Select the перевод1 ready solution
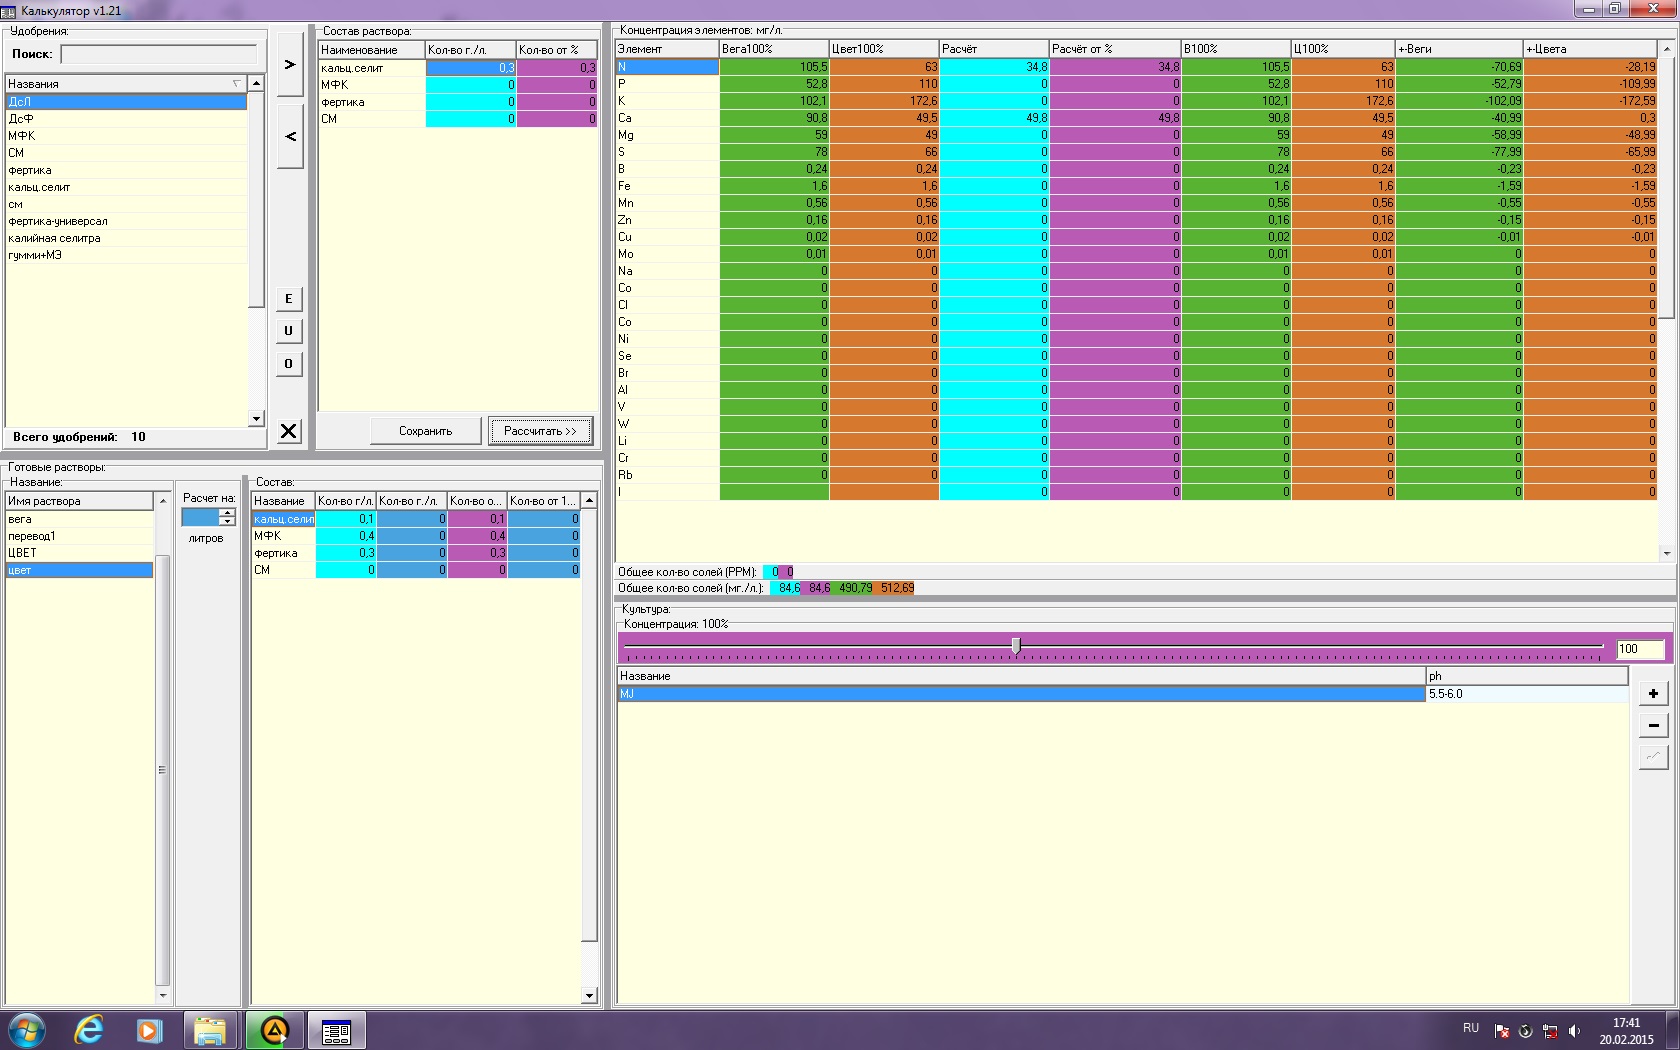This screenshot has height=1050, width=1680. 79,536
